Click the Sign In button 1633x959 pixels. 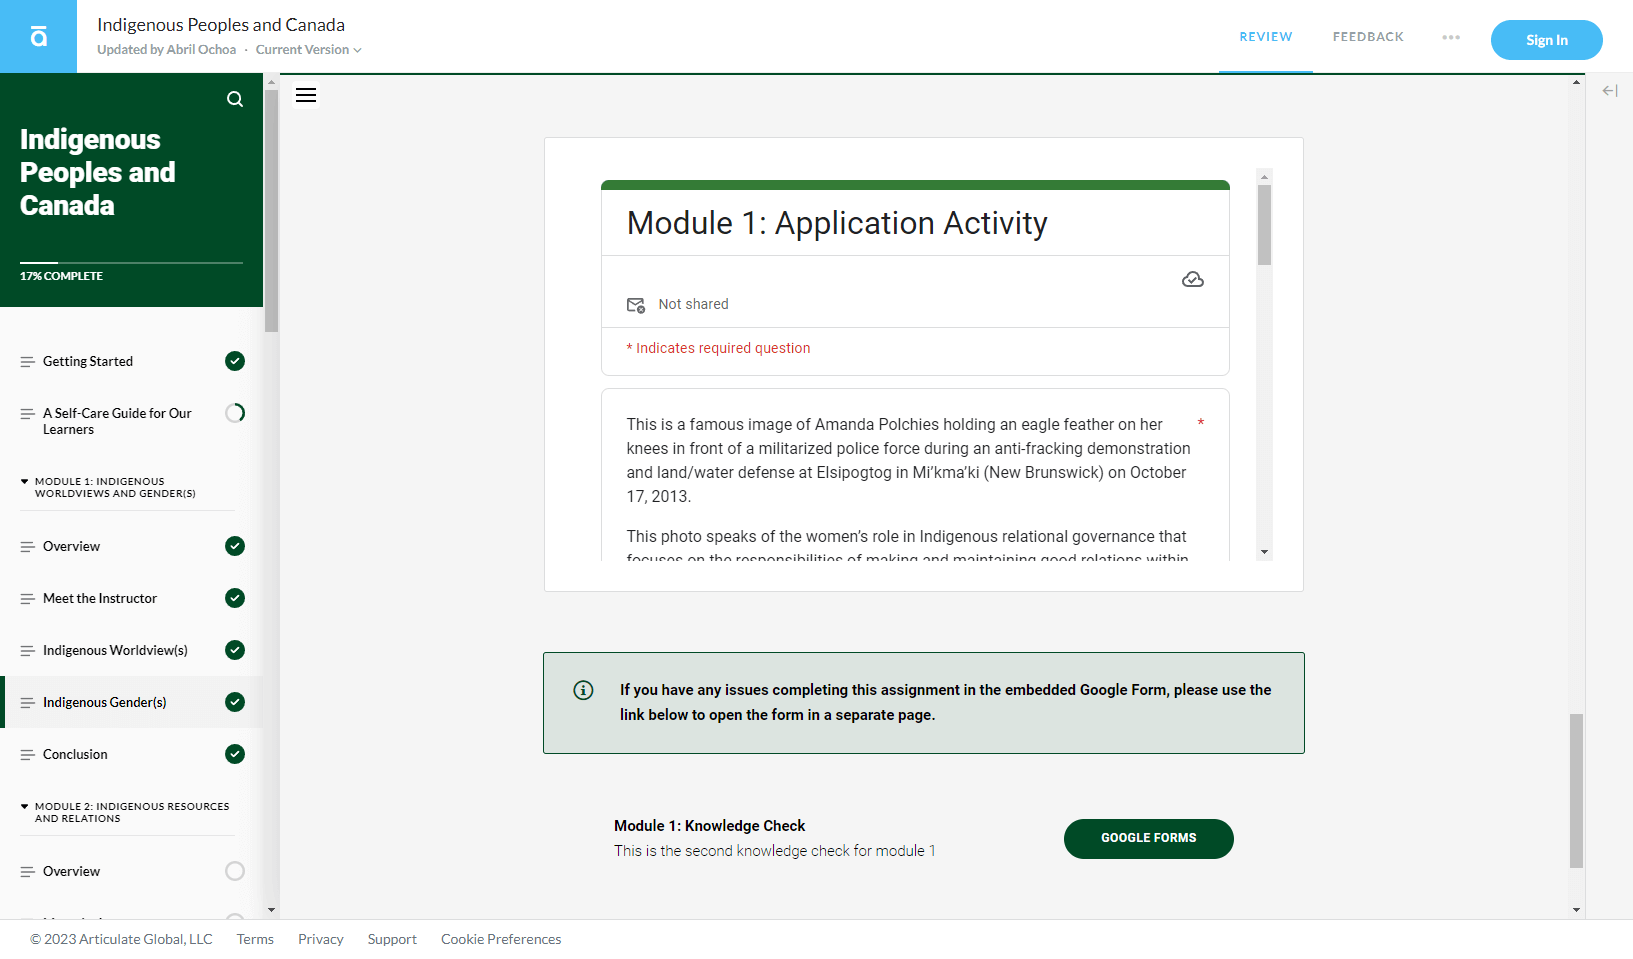(x=1547, y=40)
